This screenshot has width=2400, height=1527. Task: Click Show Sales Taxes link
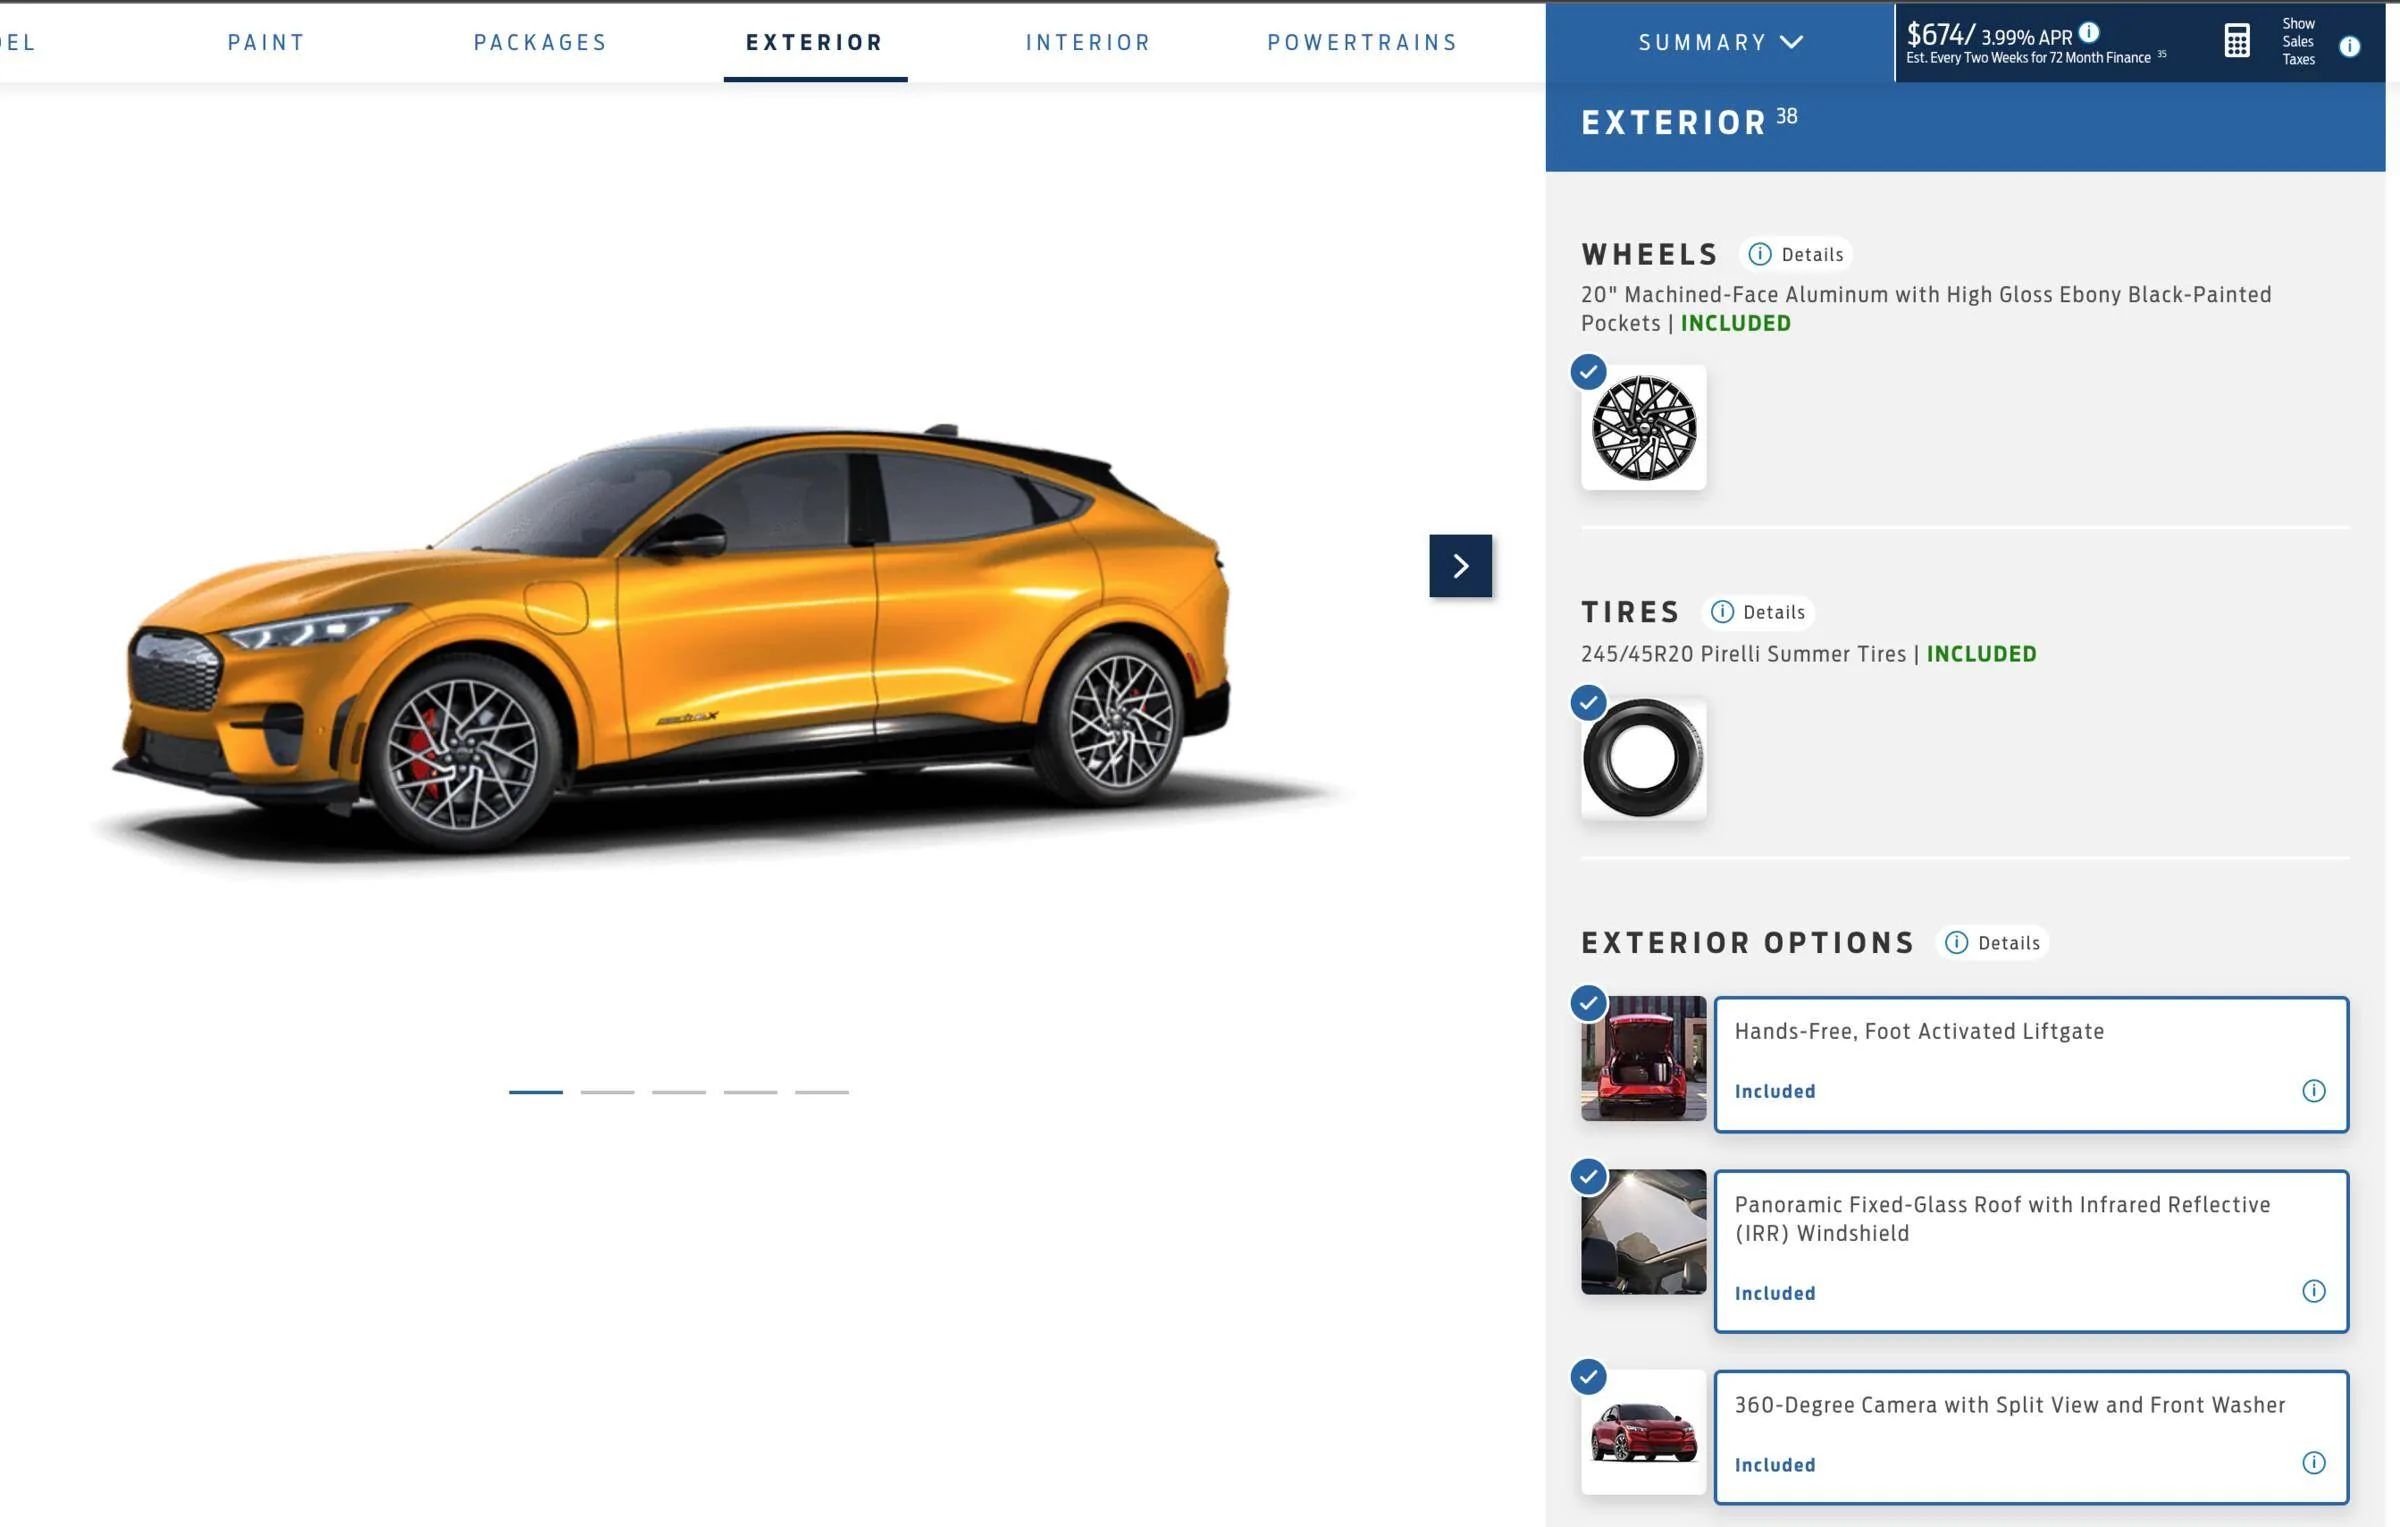coord(2298,41)
